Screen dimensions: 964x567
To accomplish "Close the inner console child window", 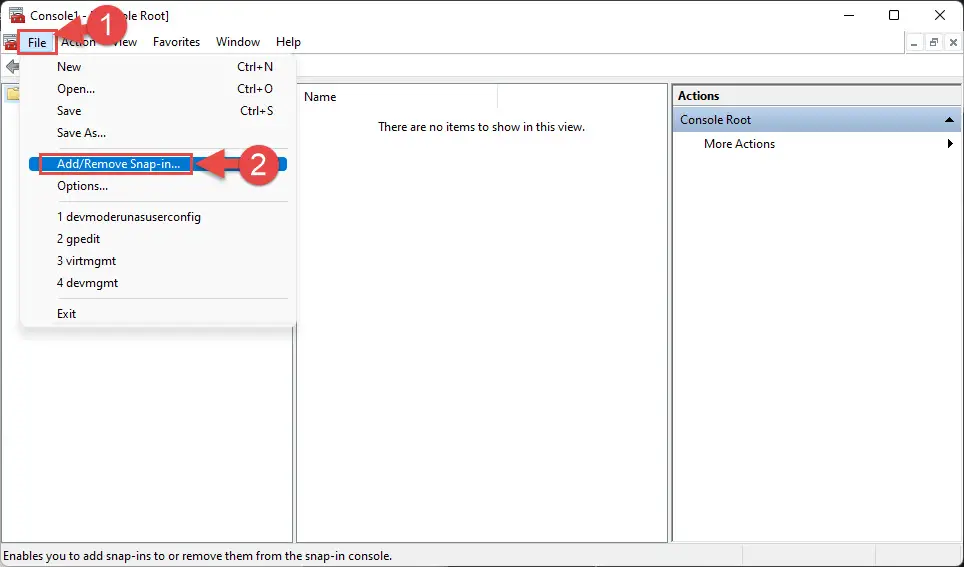I will coord(953,42).
